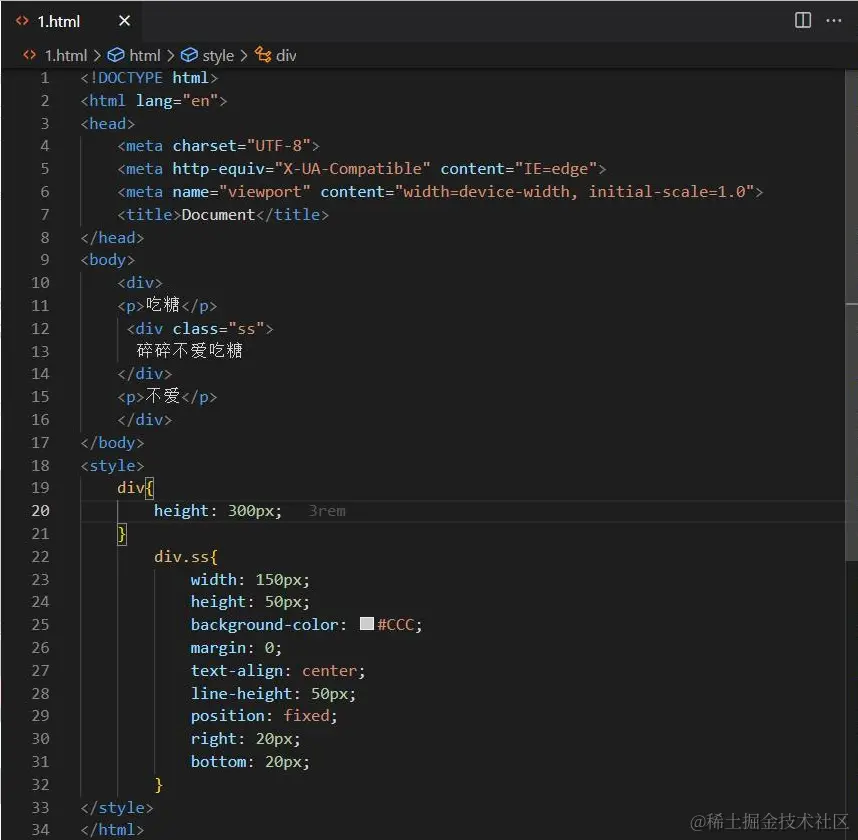Open the #CCC color swatch picker
Viewport: 858px width, 840px height.
(x=367, y=624)
